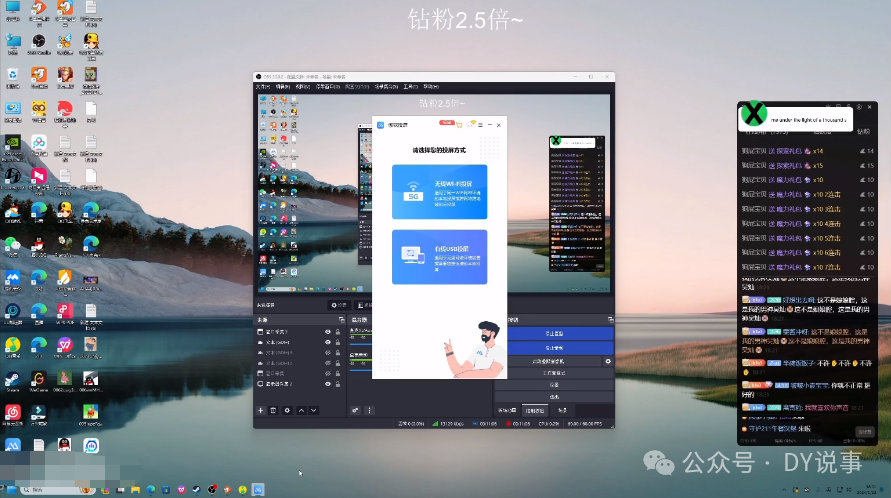Open message icon in casting app title bar
891x498 pixels.
coord(471,124)
